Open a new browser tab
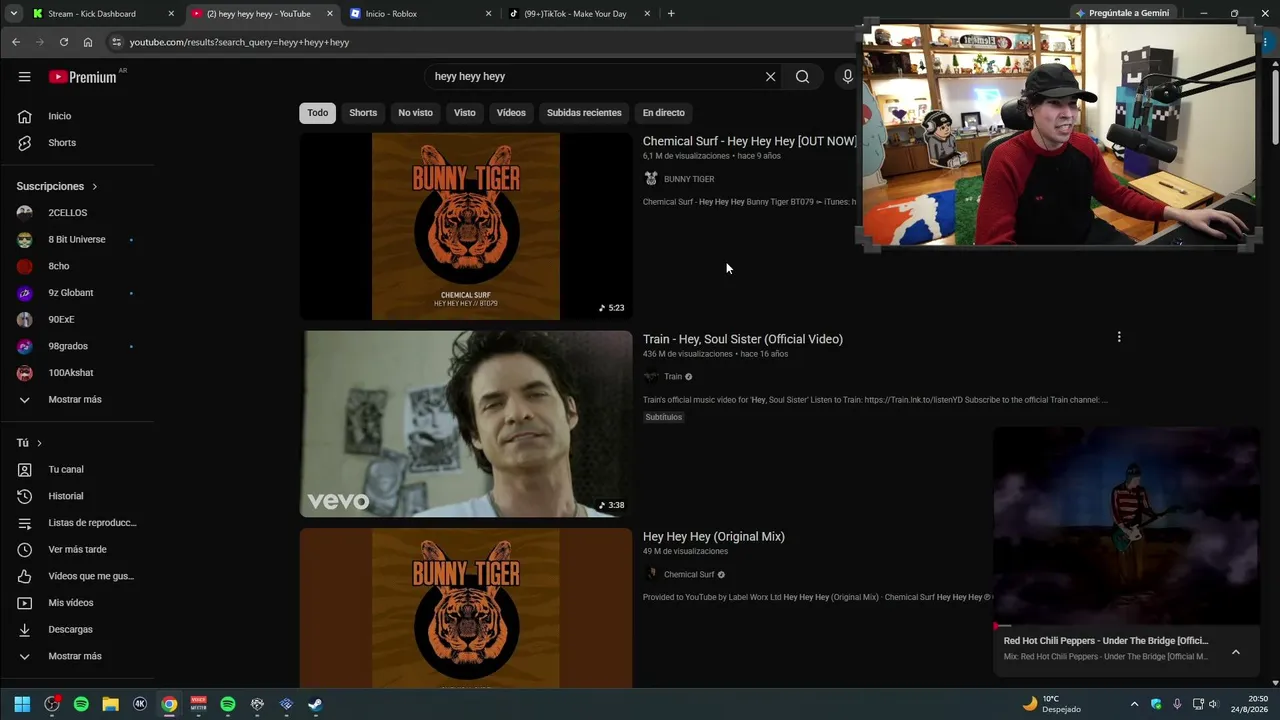 (x=671, y=14)
